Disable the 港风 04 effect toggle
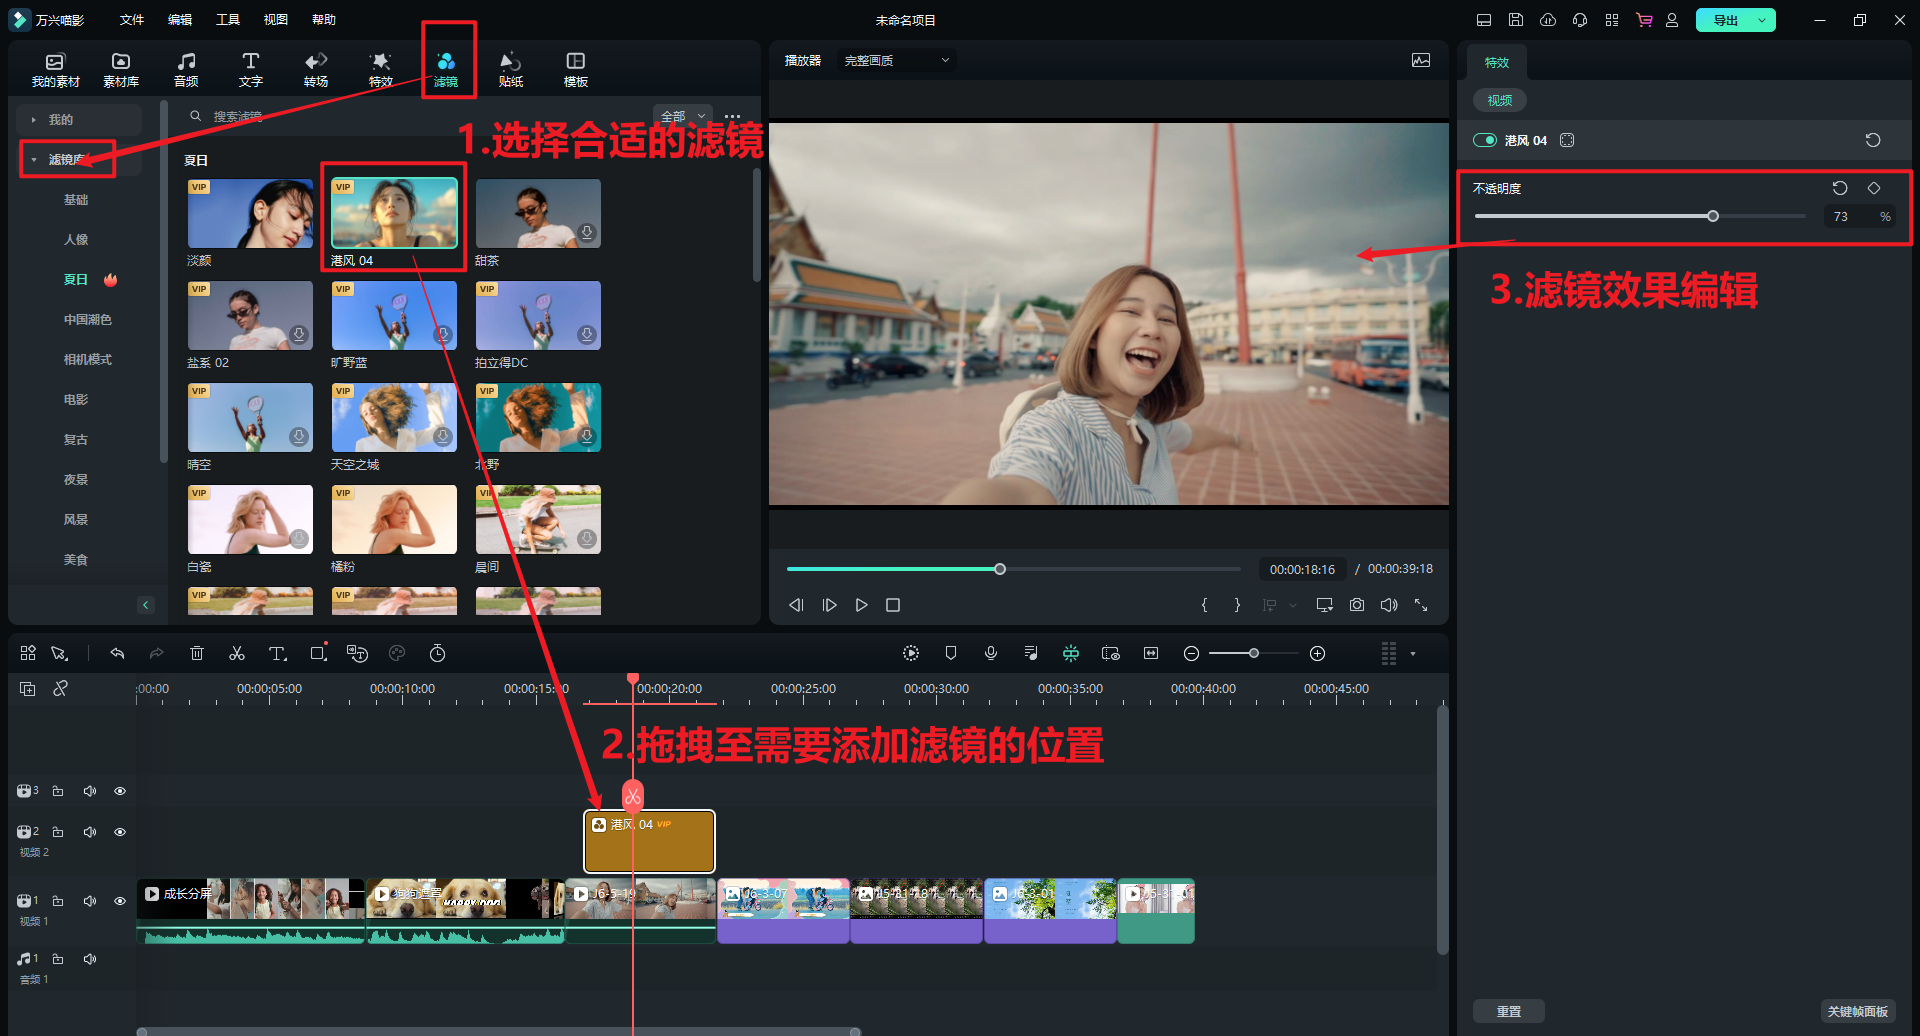The width and height of the screenshot is (1920, 1036). click(1484, 140)
